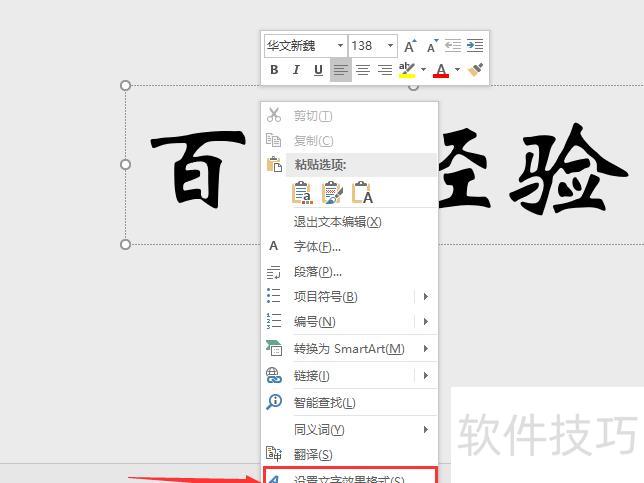The image size is (644, 483).
Task: Select left text alignment
Action: click(340, 70)
